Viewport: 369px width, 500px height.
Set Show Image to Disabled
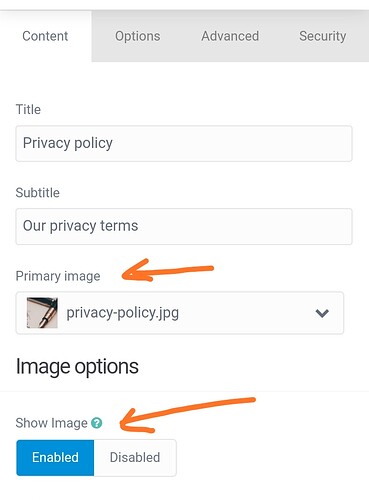135,457
